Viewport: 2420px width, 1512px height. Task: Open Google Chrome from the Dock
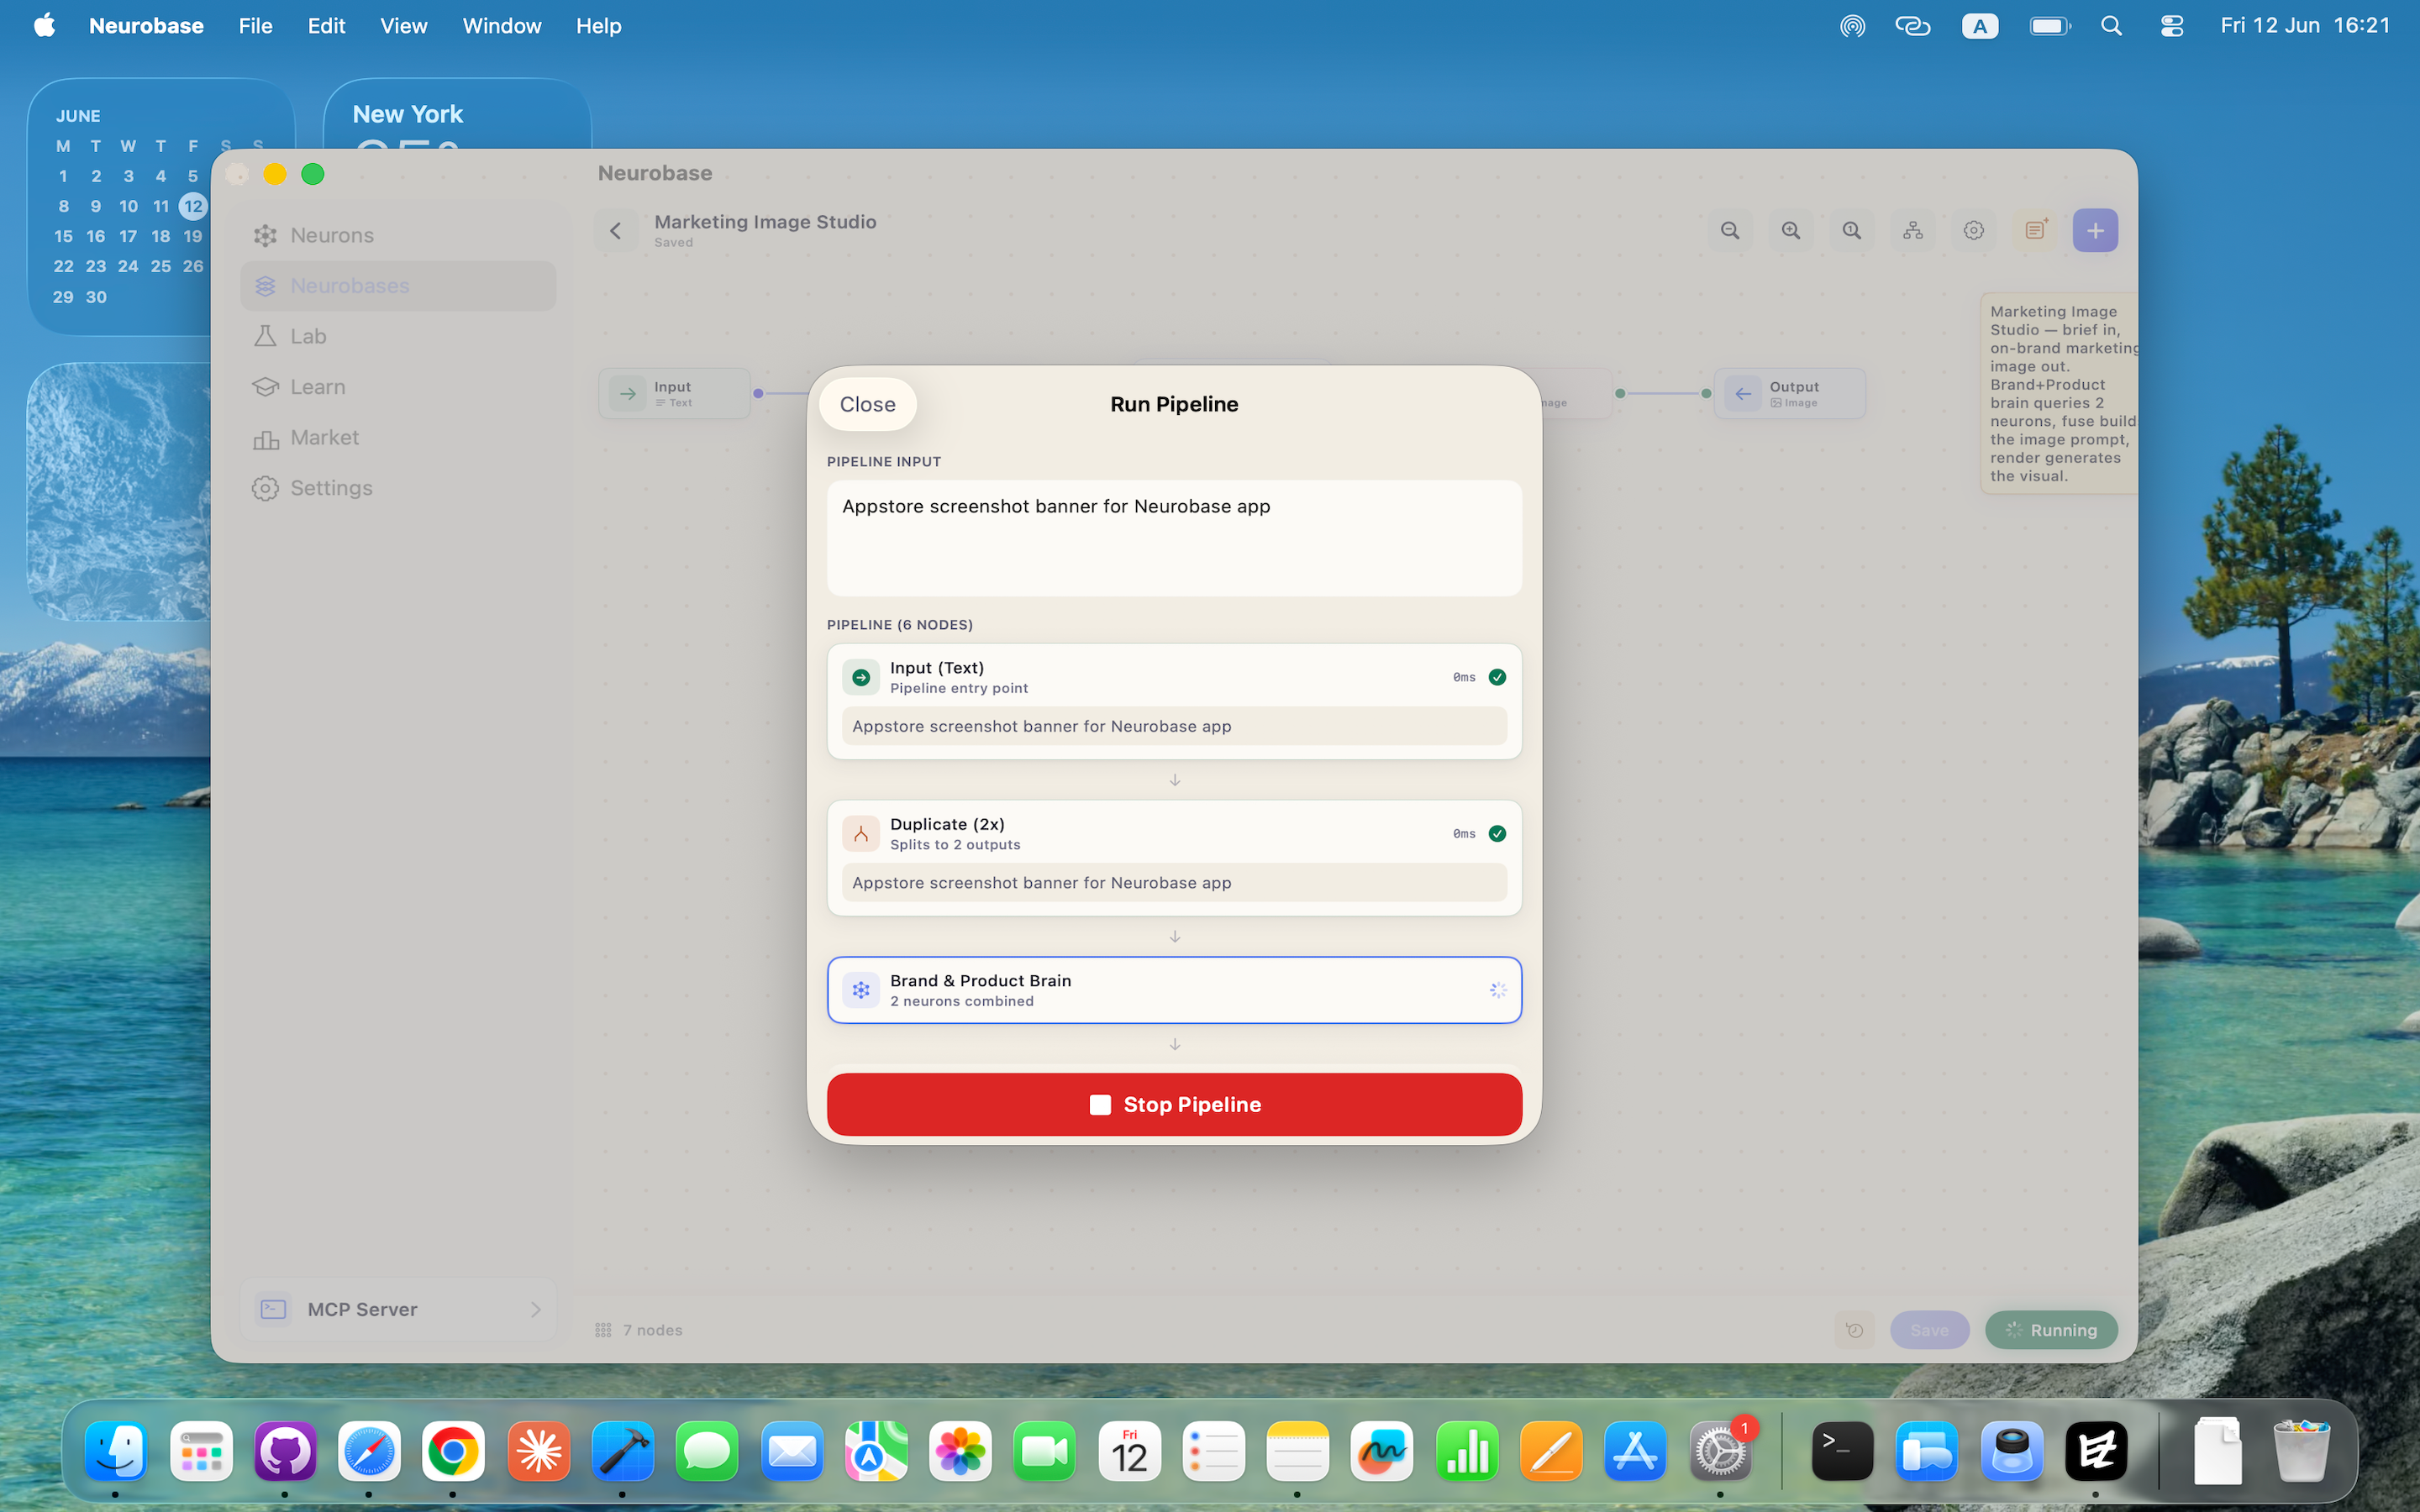(453, 1451)
